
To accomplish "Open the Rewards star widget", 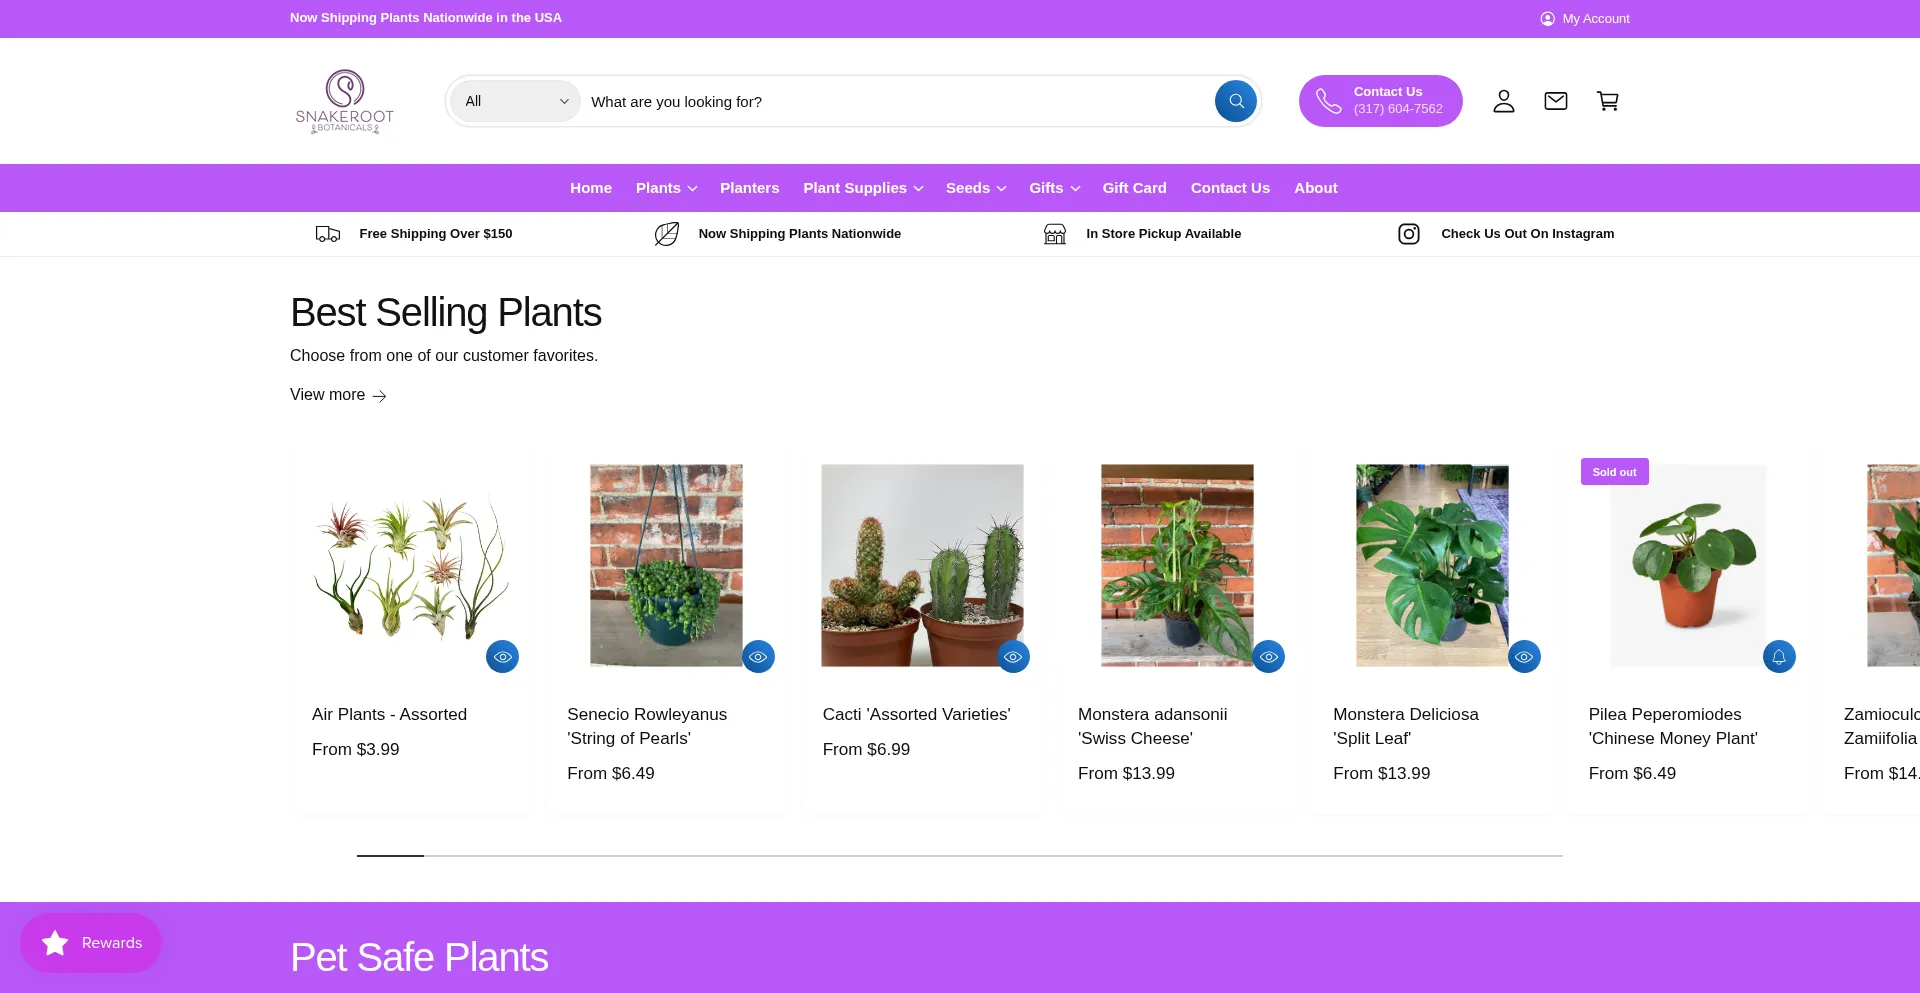I will (x=91, y=942).
